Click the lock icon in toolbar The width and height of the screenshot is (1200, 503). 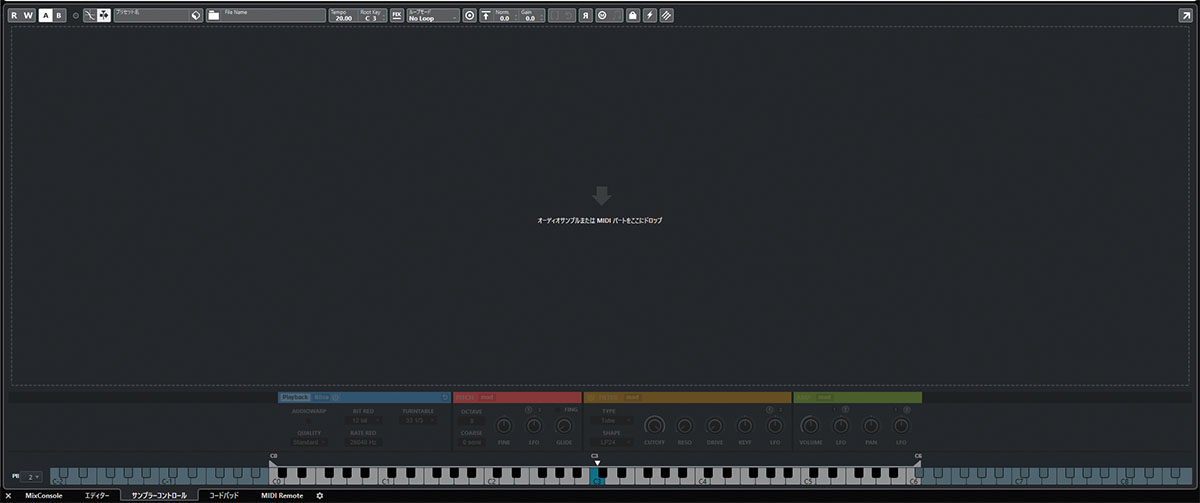pos(635,15)
